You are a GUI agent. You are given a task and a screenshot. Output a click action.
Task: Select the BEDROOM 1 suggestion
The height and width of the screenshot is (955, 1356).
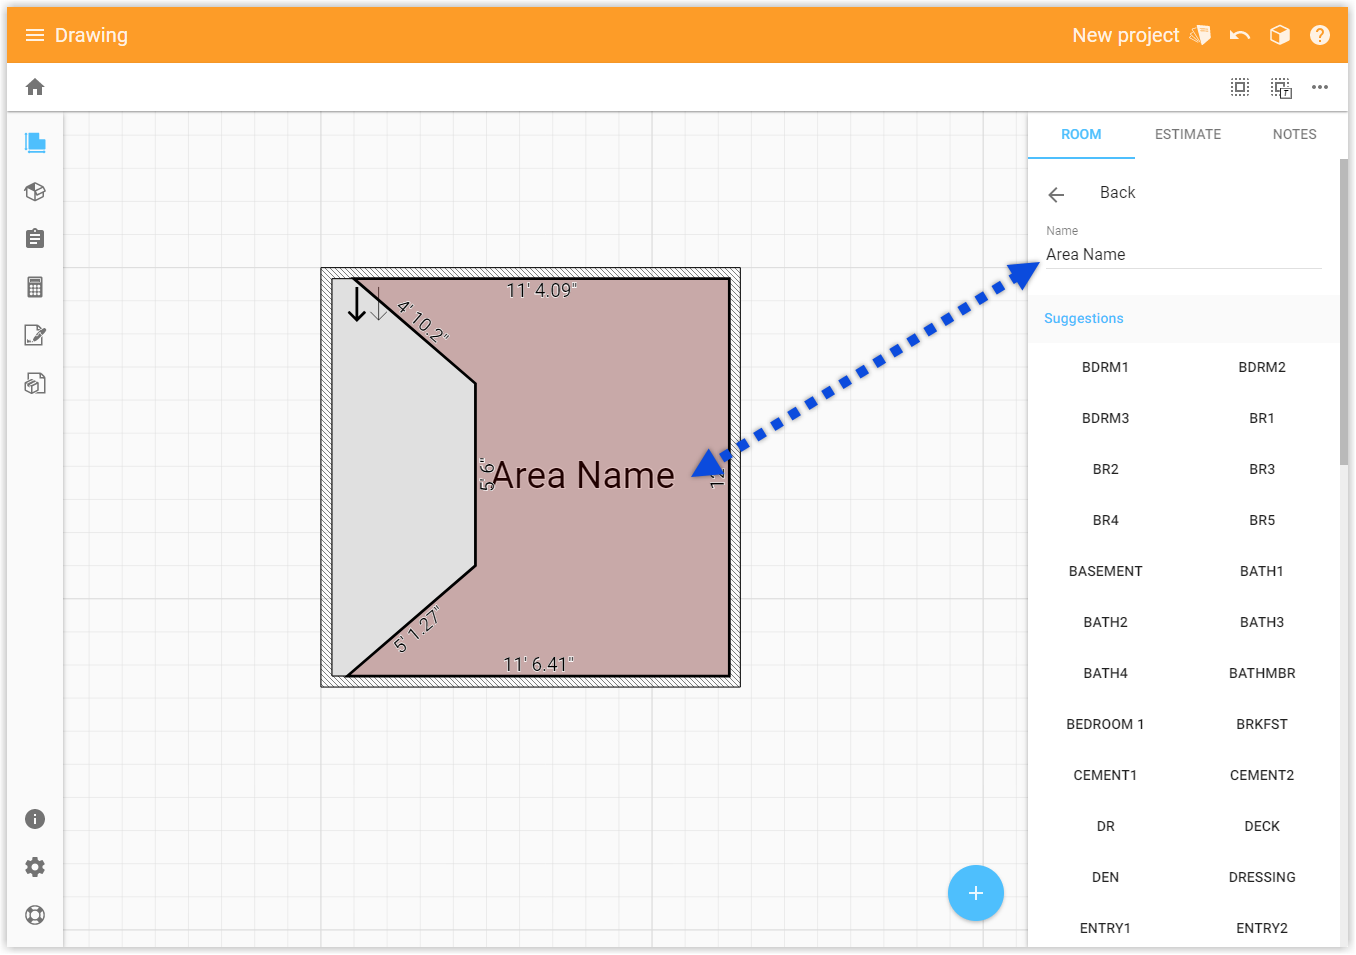(1105, 724)
